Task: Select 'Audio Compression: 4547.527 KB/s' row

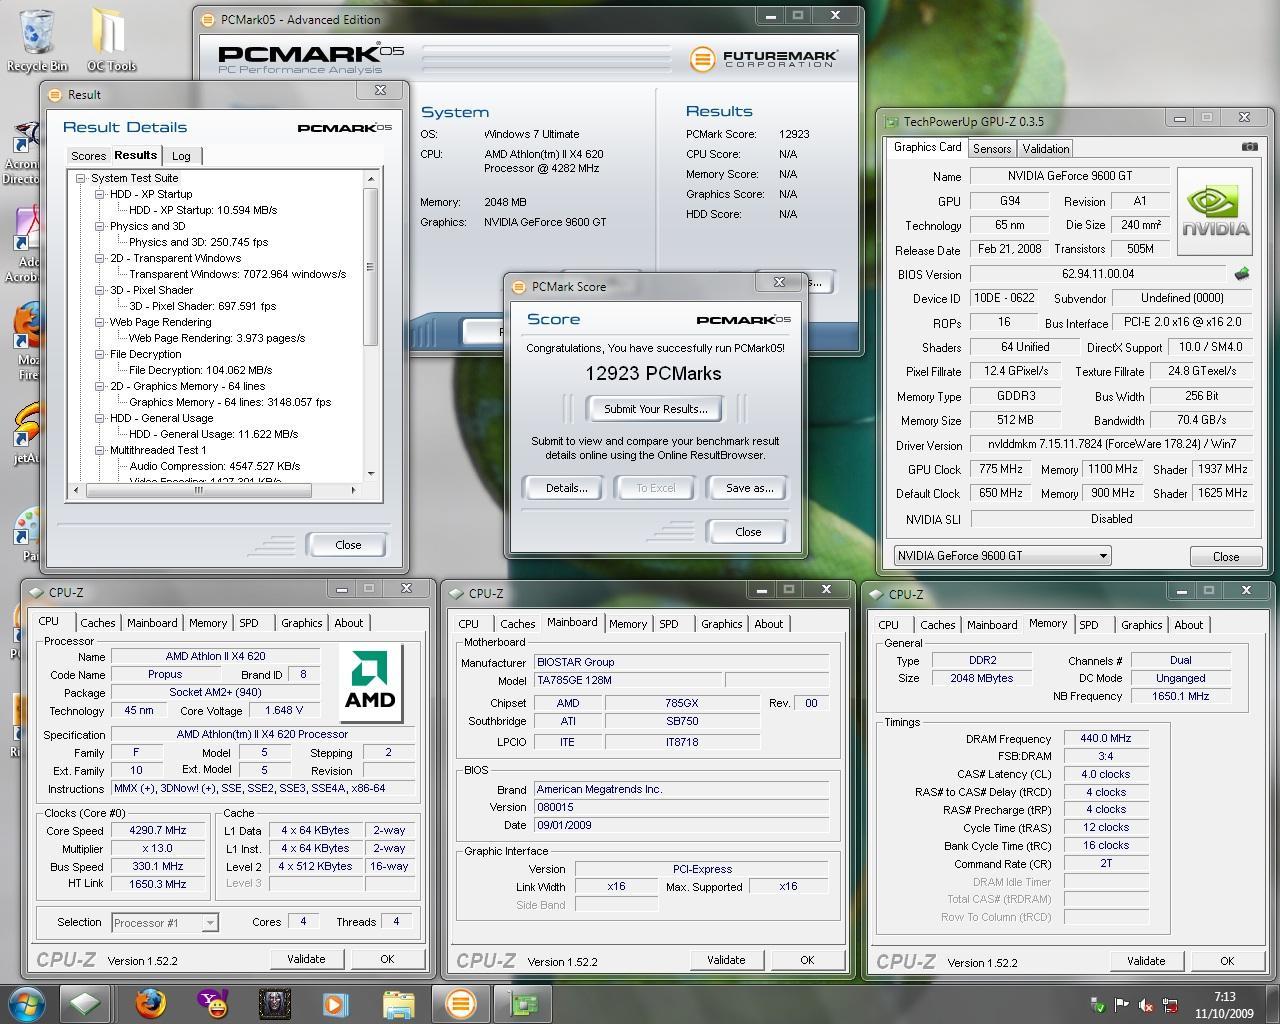Action: coord(215,466)
